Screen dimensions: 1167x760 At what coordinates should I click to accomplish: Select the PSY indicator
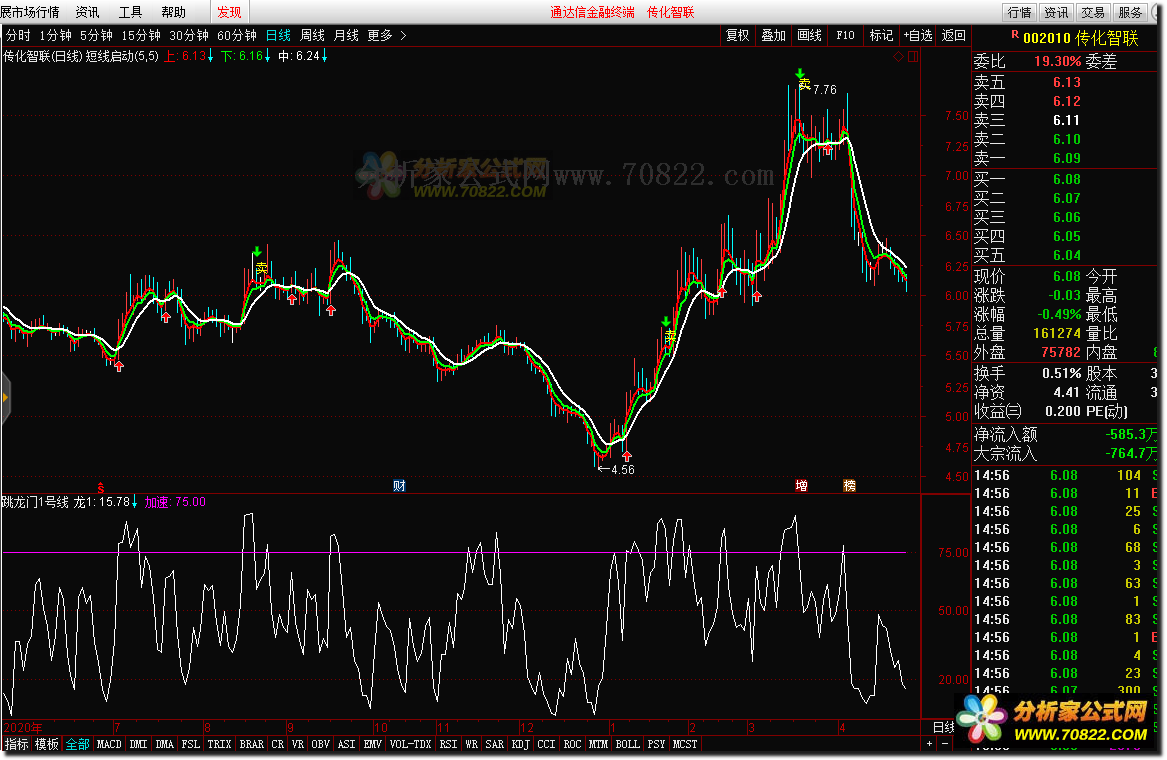656,744
